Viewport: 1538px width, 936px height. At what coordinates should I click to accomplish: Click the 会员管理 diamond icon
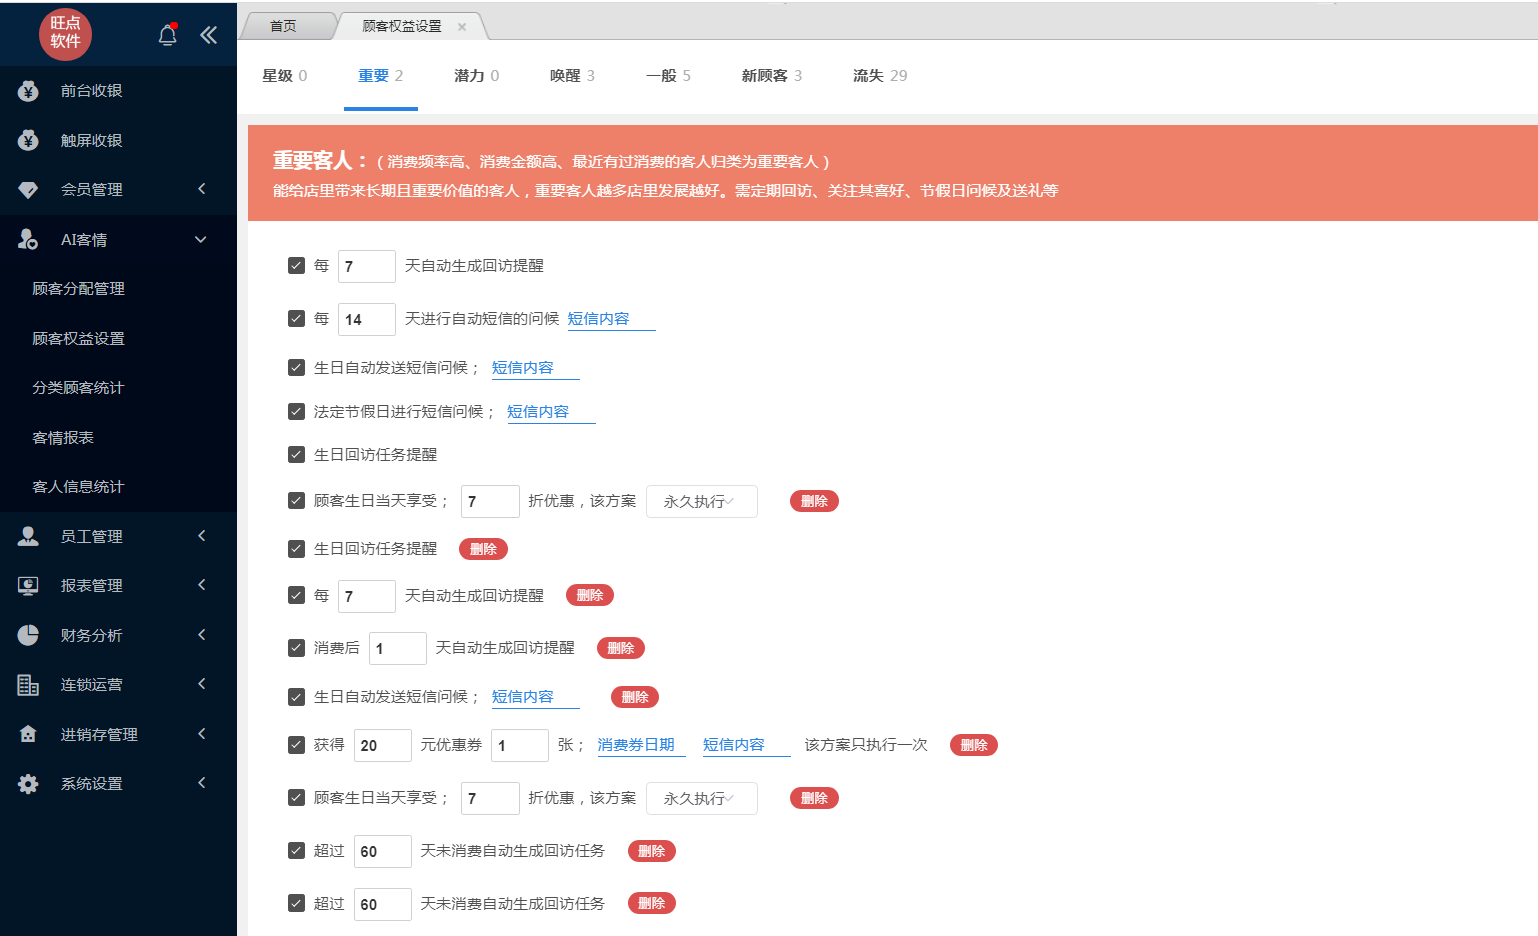28,190
